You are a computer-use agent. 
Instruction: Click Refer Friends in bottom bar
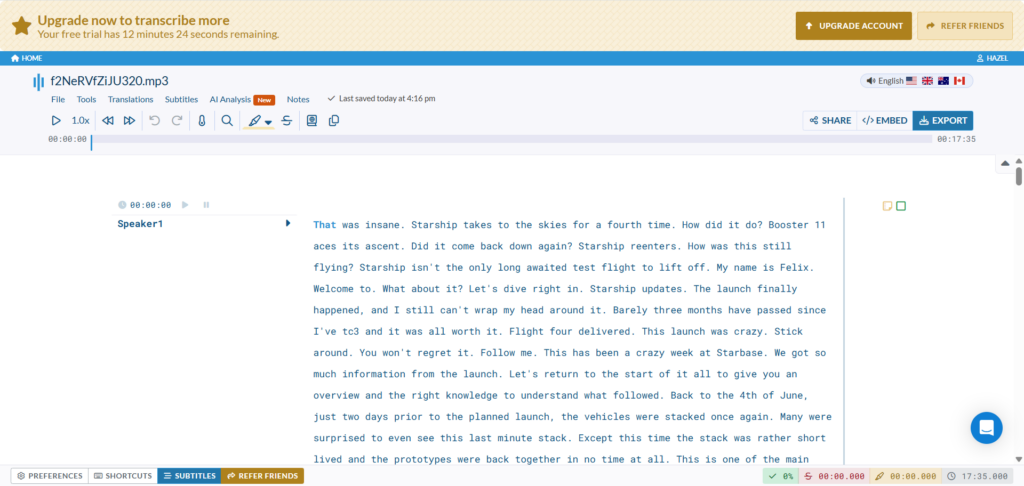[x=263, y=476]
